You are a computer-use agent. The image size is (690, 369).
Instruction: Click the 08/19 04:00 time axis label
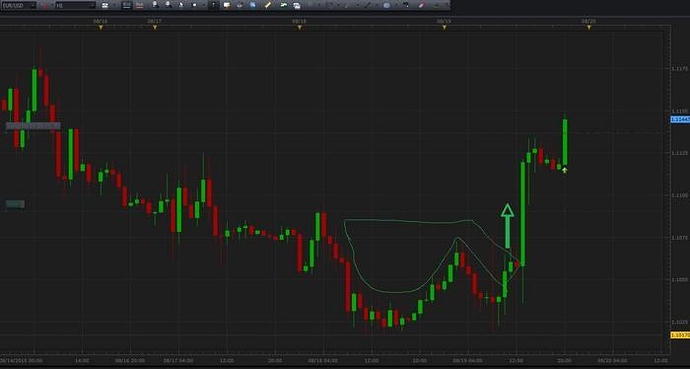click(467, 360)
